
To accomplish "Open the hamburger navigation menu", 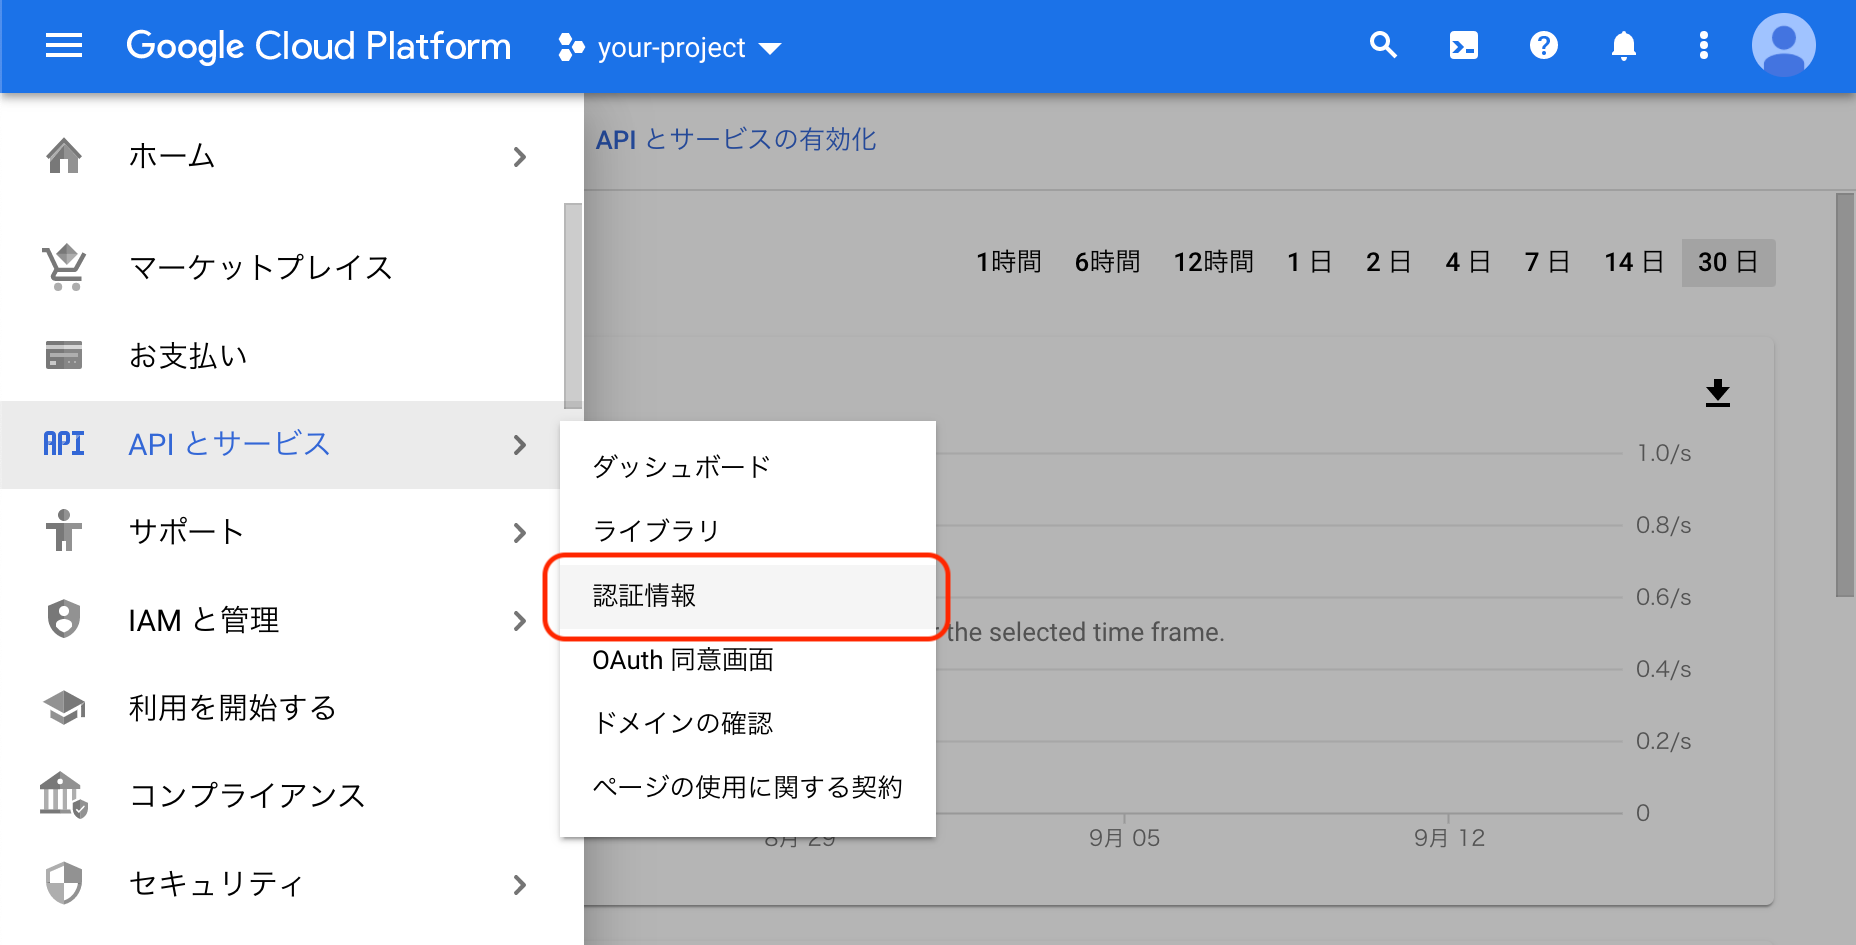I will (64, 46).
